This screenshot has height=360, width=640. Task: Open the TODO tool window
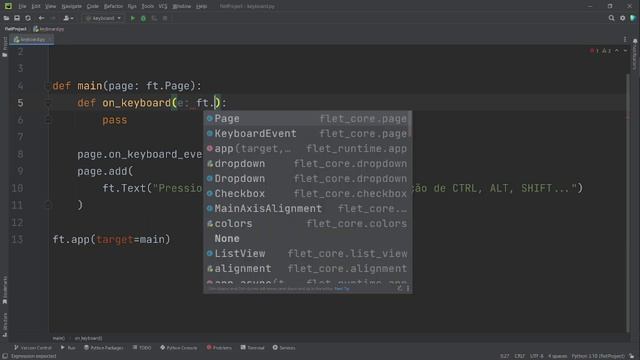142,348
